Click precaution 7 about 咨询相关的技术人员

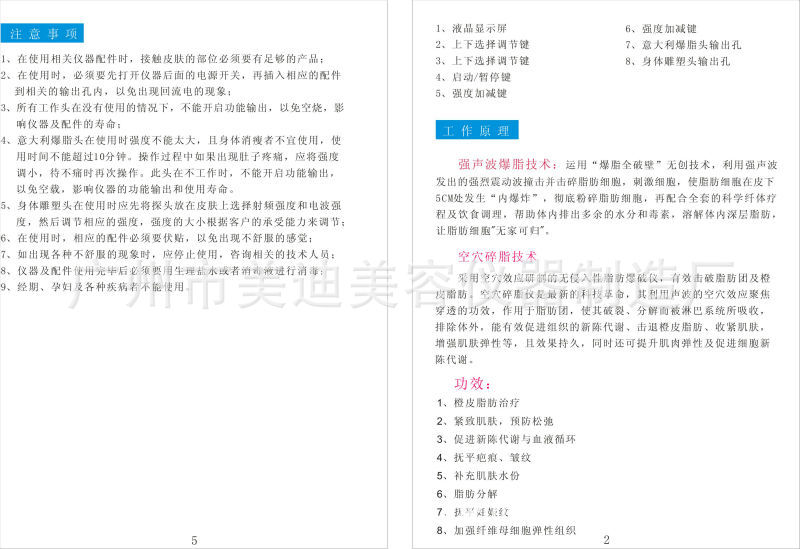tap(168, 255)
